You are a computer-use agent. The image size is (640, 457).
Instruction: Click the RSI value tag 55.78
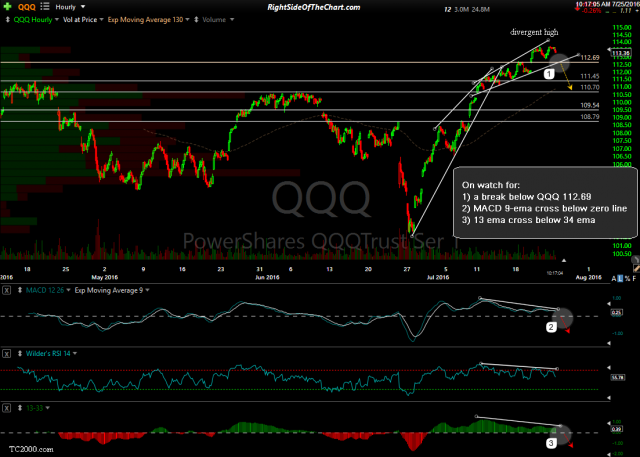click(x=616, y=377)
